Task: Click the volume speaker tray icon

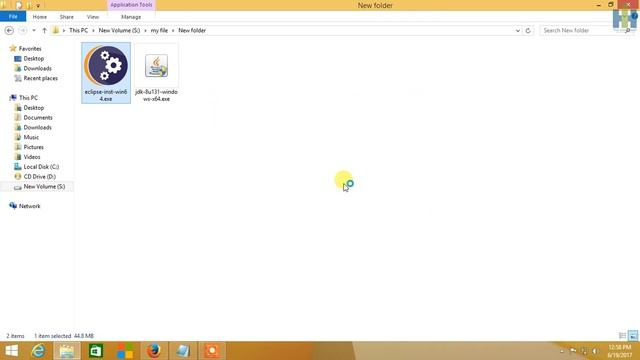Action: point(595,351)
